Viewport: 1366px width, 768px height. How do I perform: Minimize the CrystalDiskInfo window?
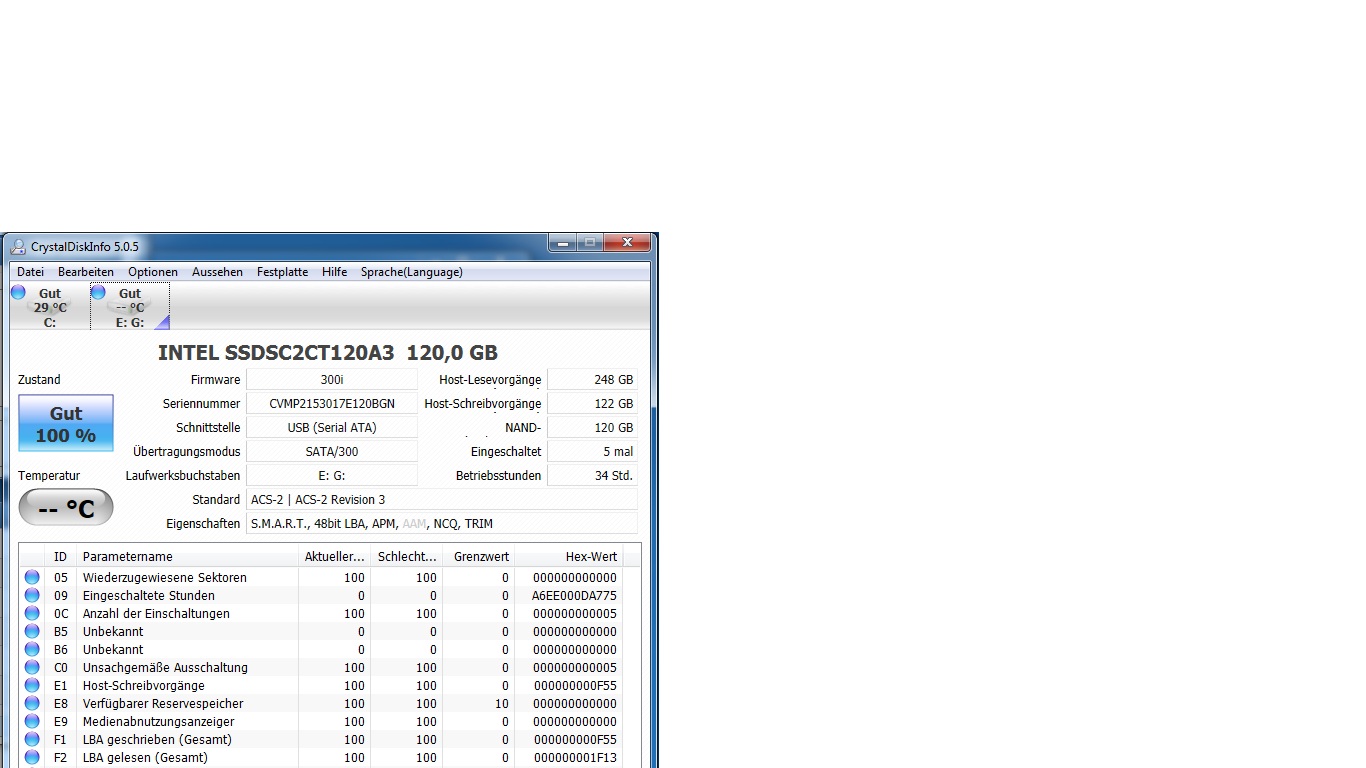[562, 242]
